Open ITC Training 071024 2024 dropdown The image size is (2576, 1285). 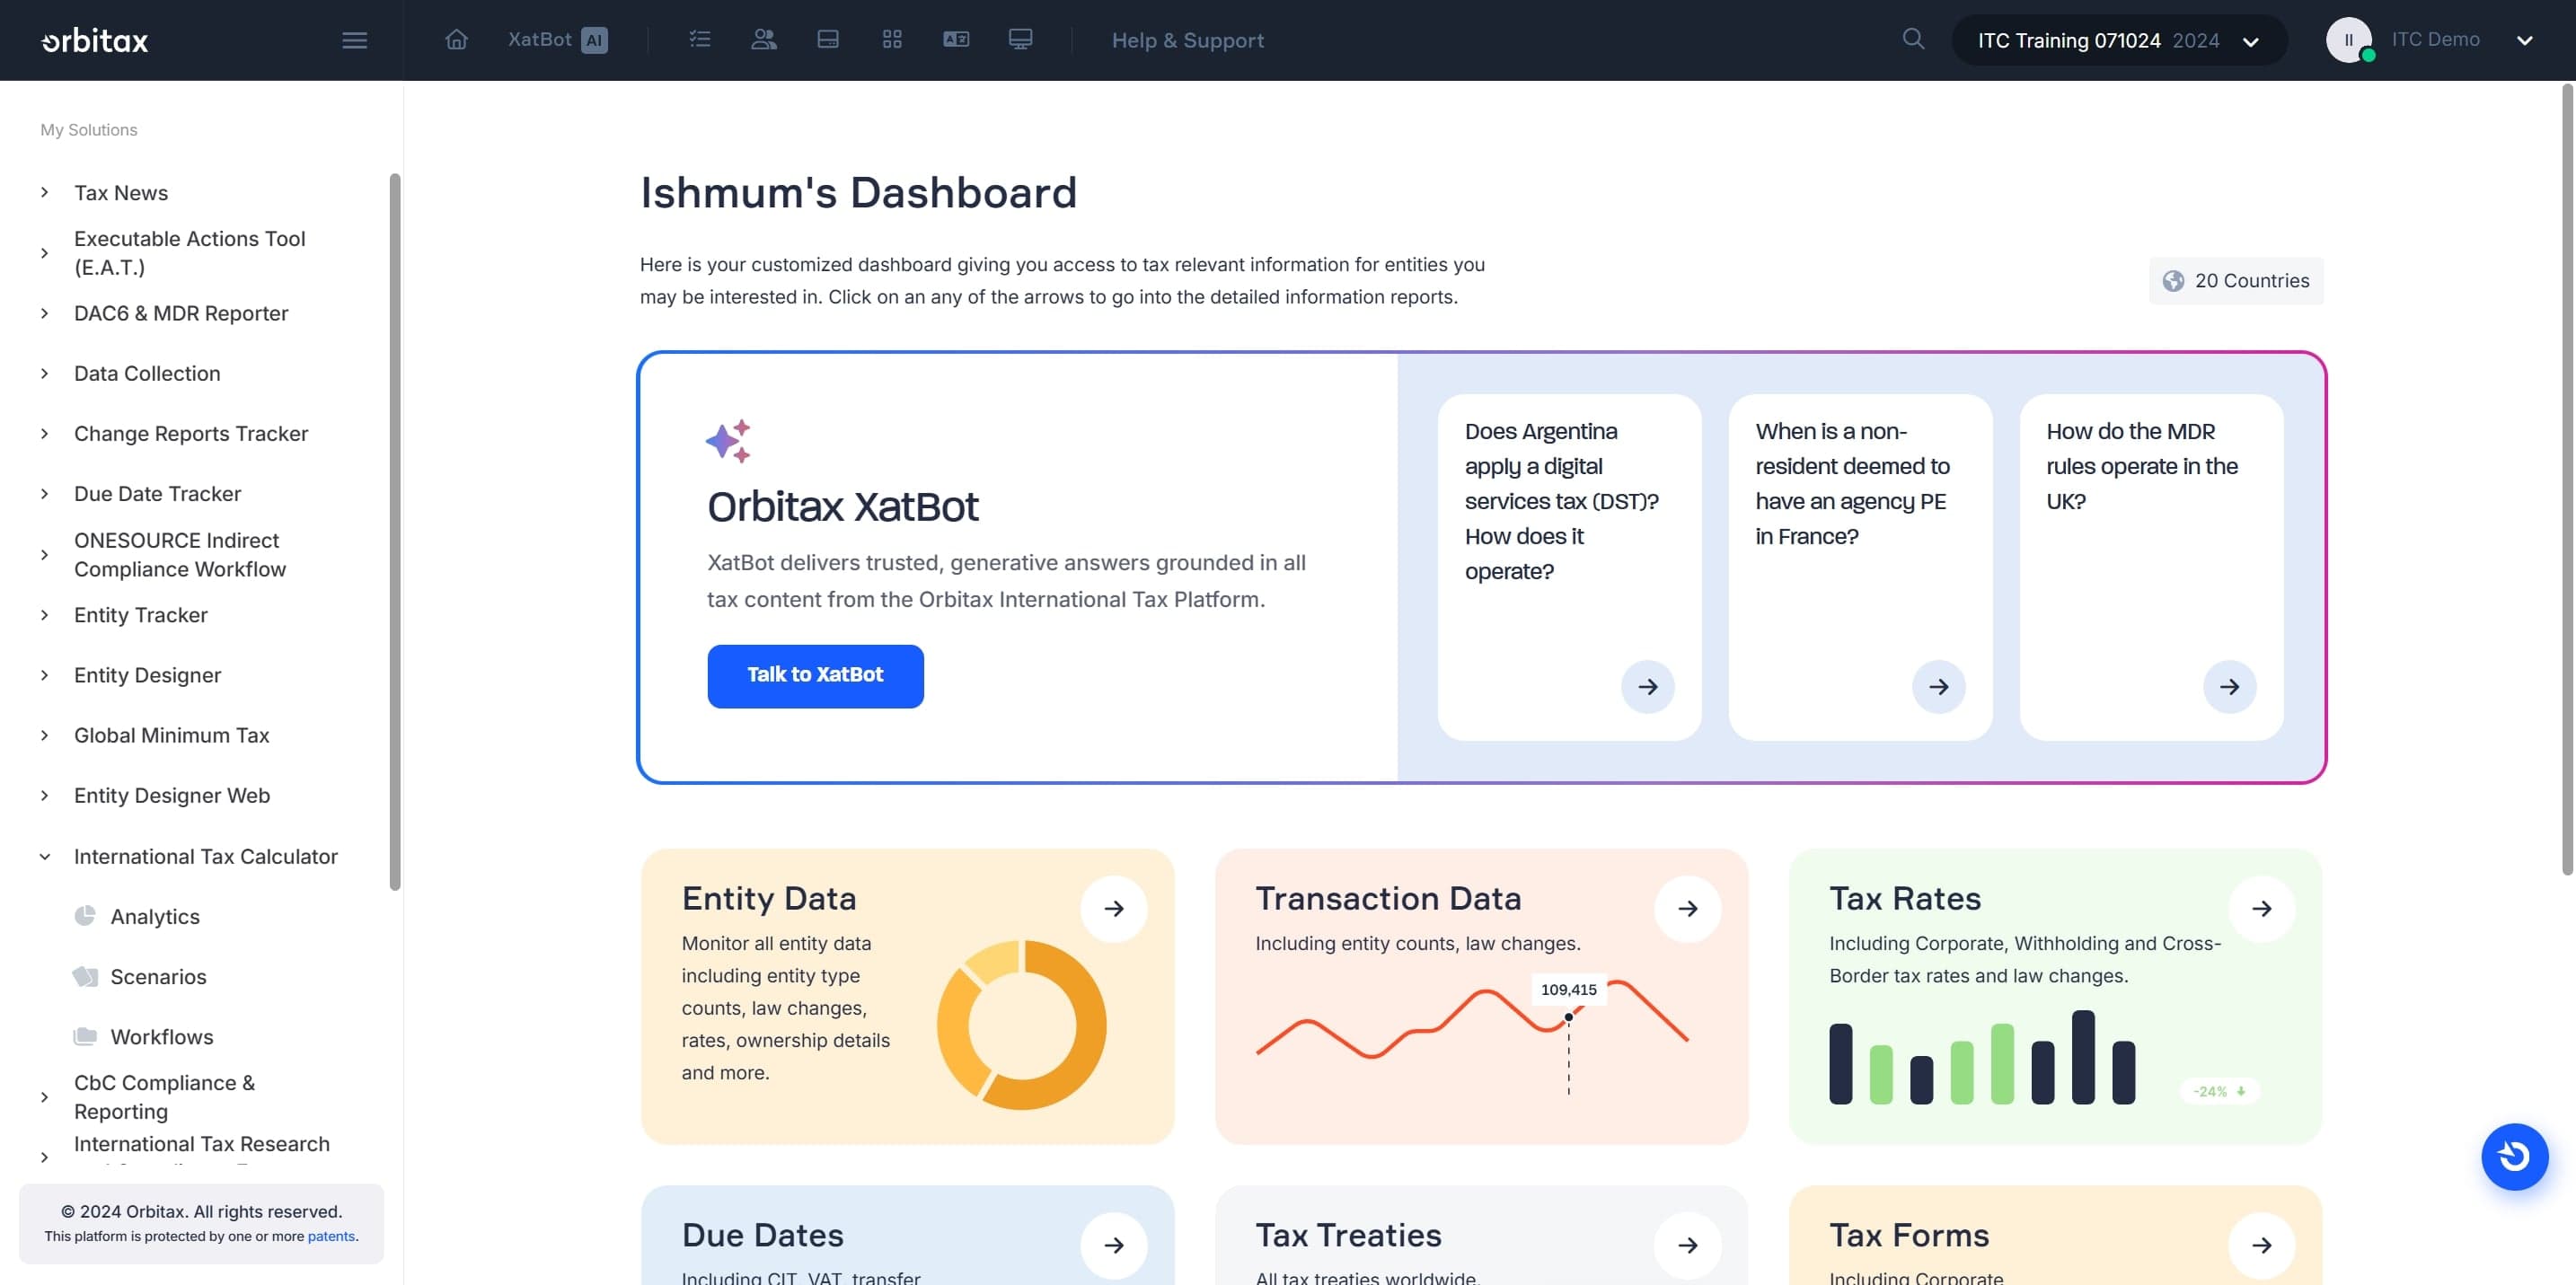[x=2119, y=40]
